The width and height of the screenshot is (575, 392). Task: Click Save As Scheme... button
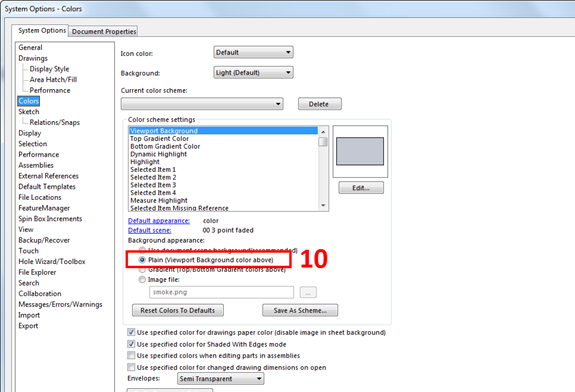pyautogui.click(x=300, y=310)
